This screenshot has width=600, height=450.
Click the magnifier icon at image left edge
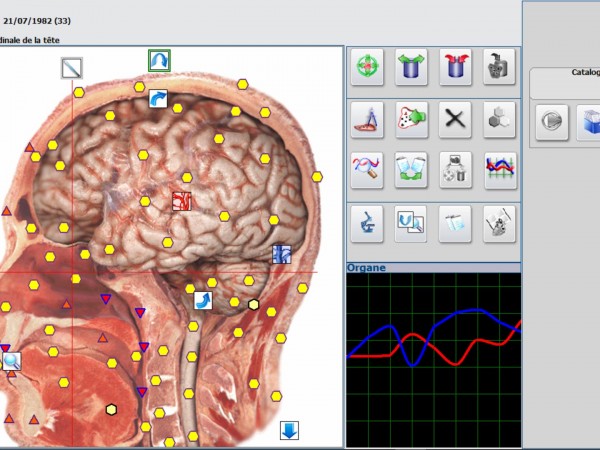[11, 361]
